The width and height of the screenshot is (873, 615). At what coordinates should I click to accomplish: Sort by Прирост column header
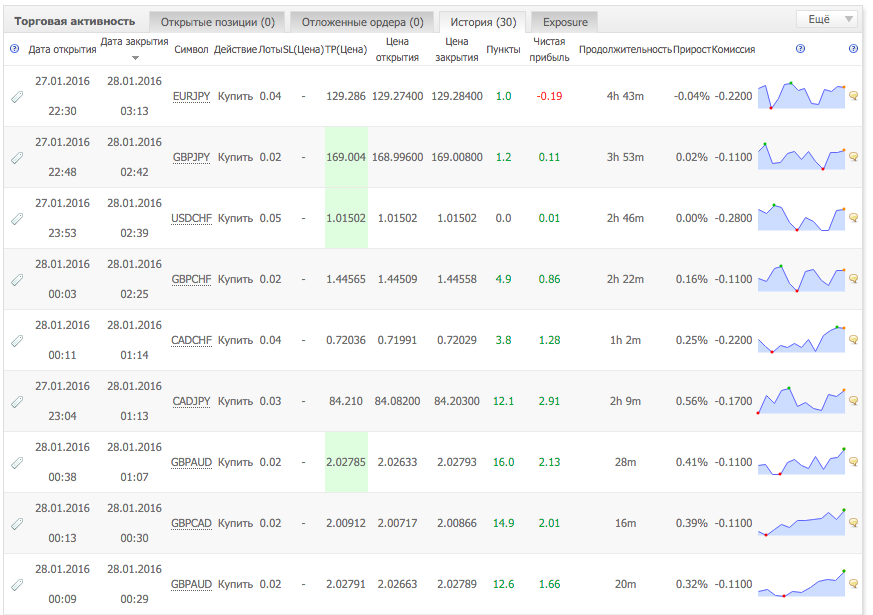coord(692,50)
